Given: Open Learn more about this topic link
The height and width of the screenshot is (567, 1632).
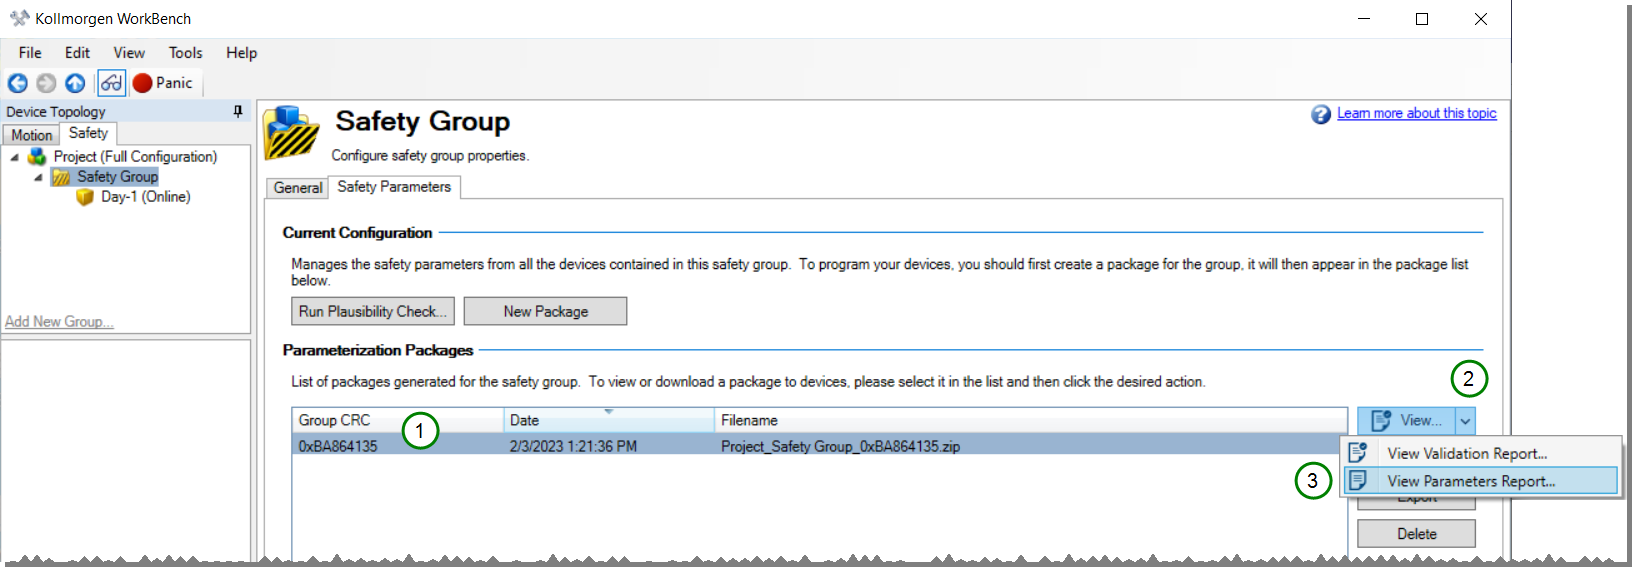Looking at the screenshot, I should coord(1417,113).
